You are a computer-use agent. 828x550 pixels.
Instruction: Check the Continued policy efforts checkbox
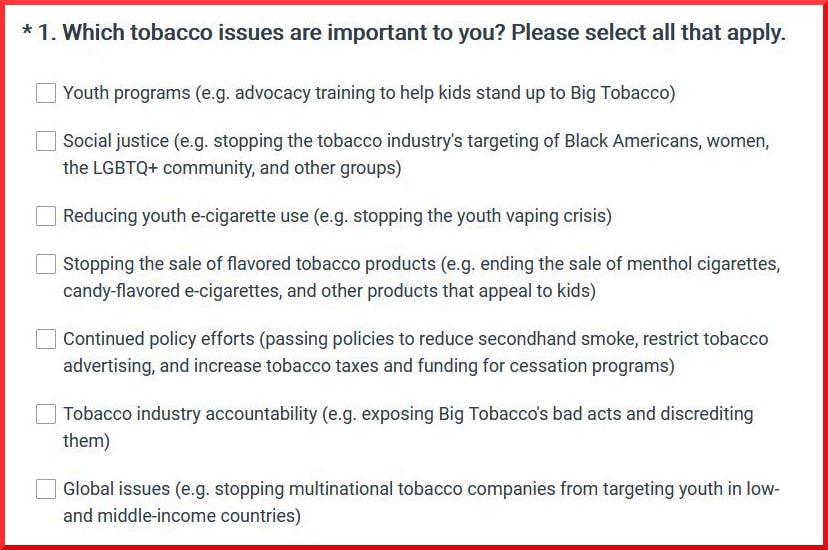click(46, 339)
